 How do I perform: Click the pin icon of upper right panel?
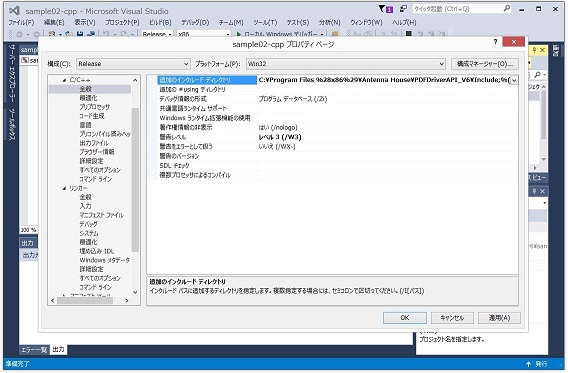534,50
